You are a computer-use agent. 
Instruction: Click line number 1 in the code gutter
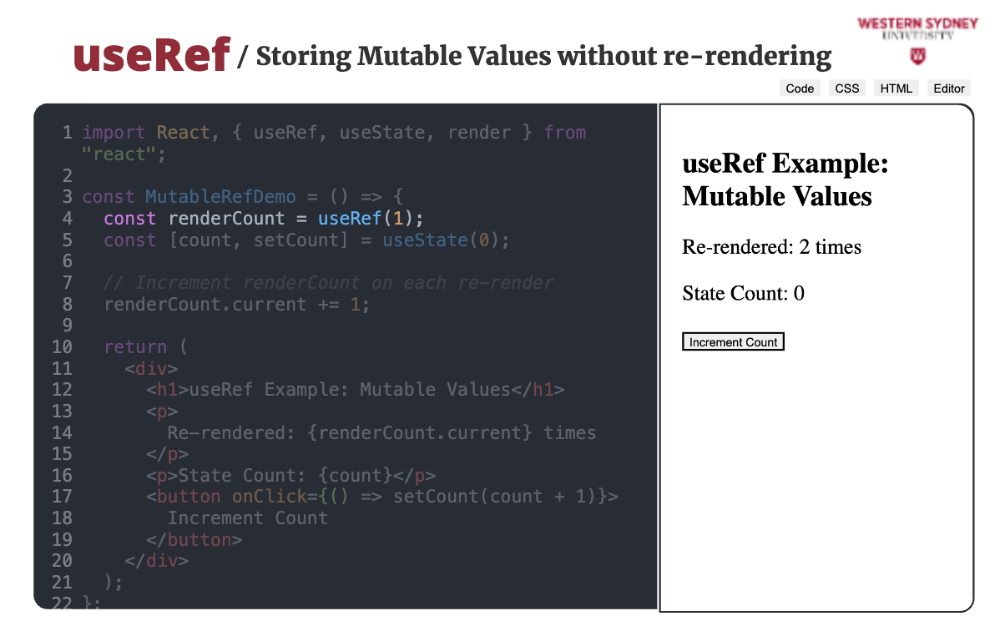(x=67, y=133)
